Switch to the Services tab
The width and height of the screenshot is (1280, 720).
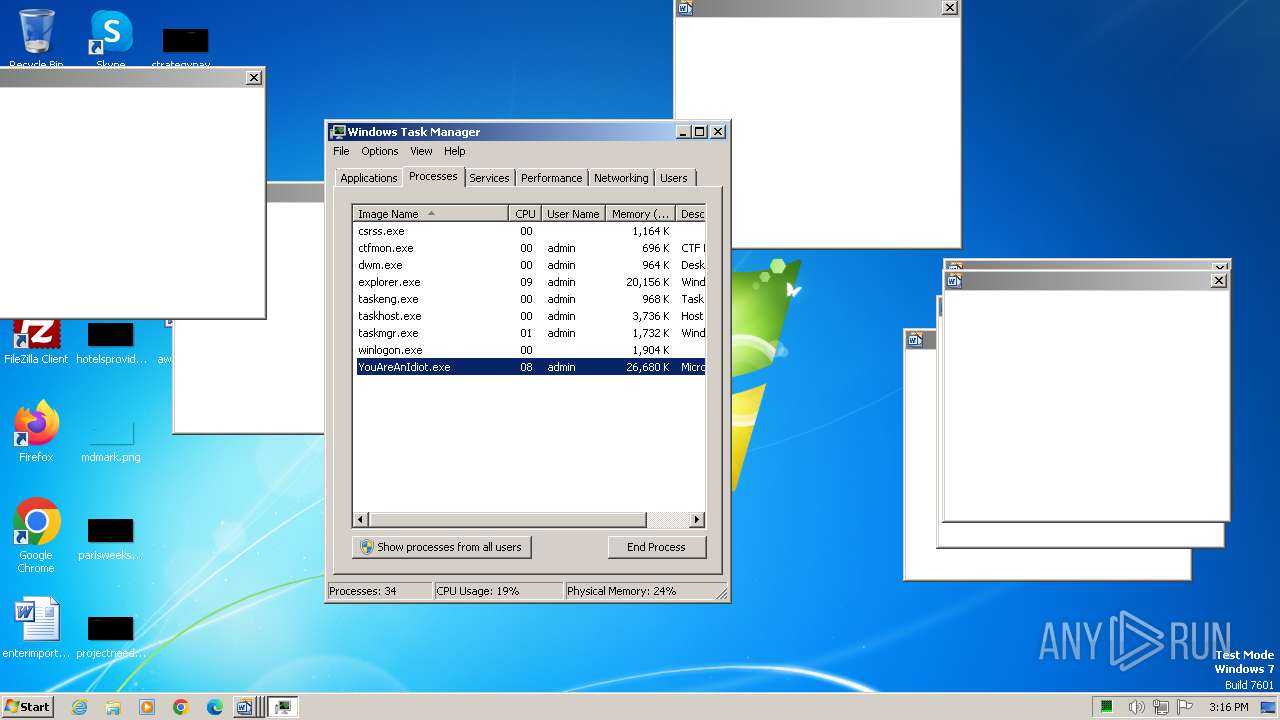pos(489,178)
